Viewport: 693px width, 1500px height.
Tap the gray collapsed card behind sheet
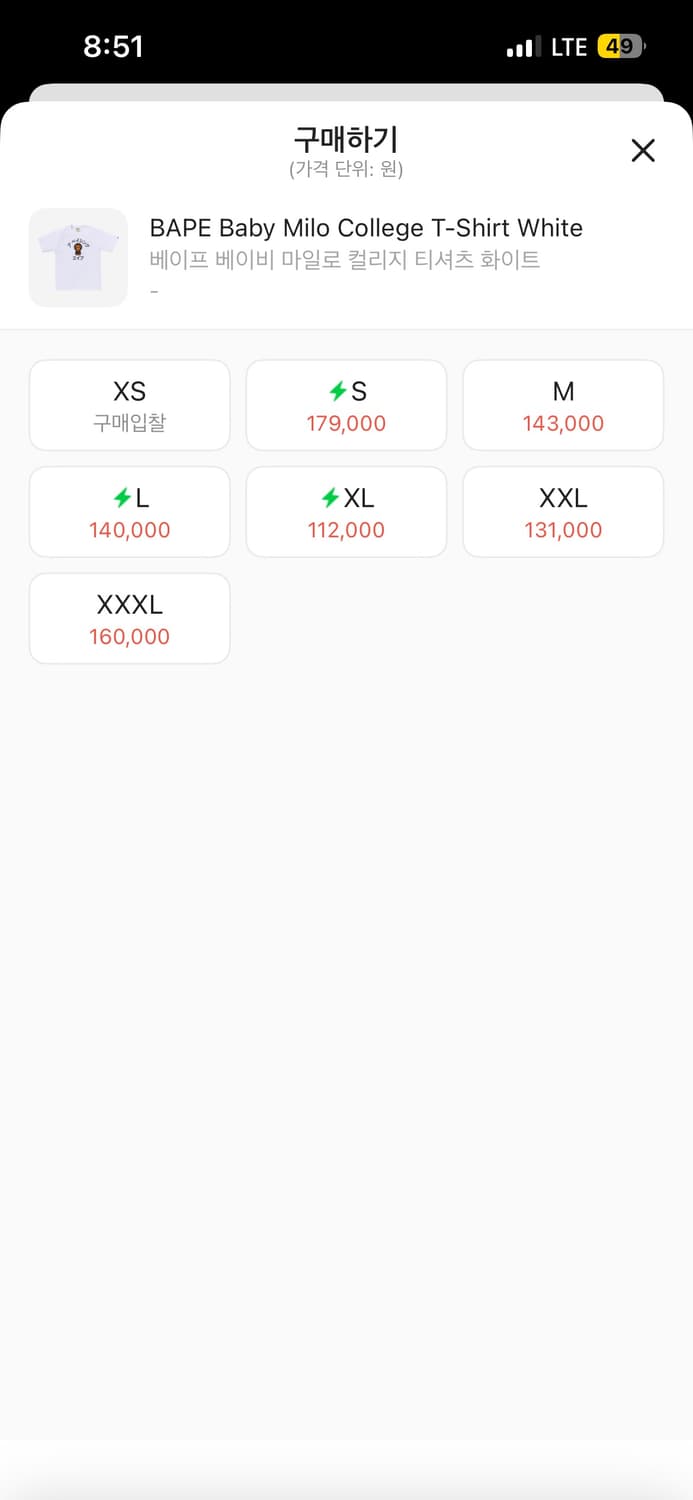[x=346, y=92]
